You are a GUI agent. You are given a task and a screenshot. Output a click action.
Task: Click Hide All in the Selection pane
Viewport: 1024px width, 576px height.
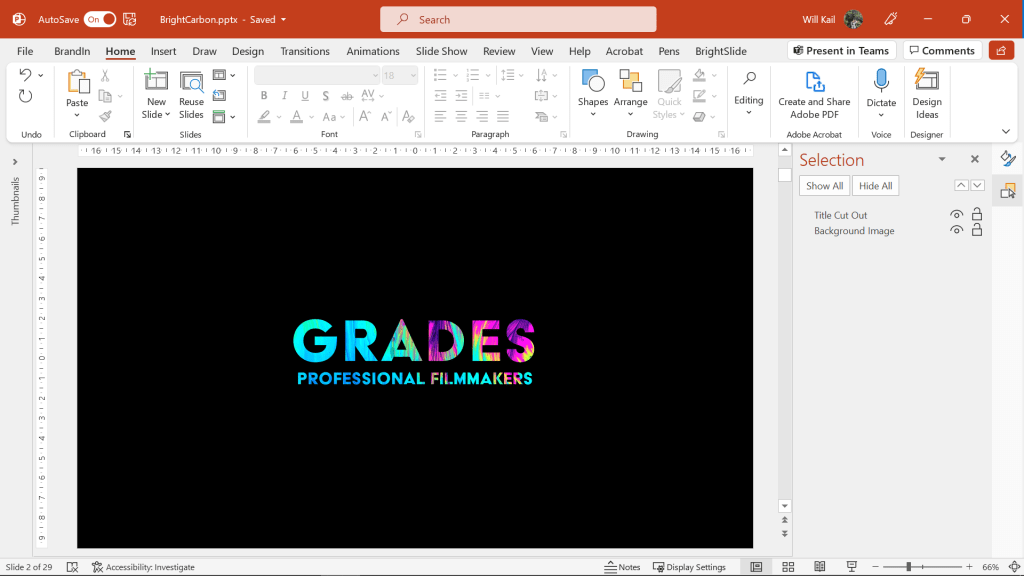875,185
